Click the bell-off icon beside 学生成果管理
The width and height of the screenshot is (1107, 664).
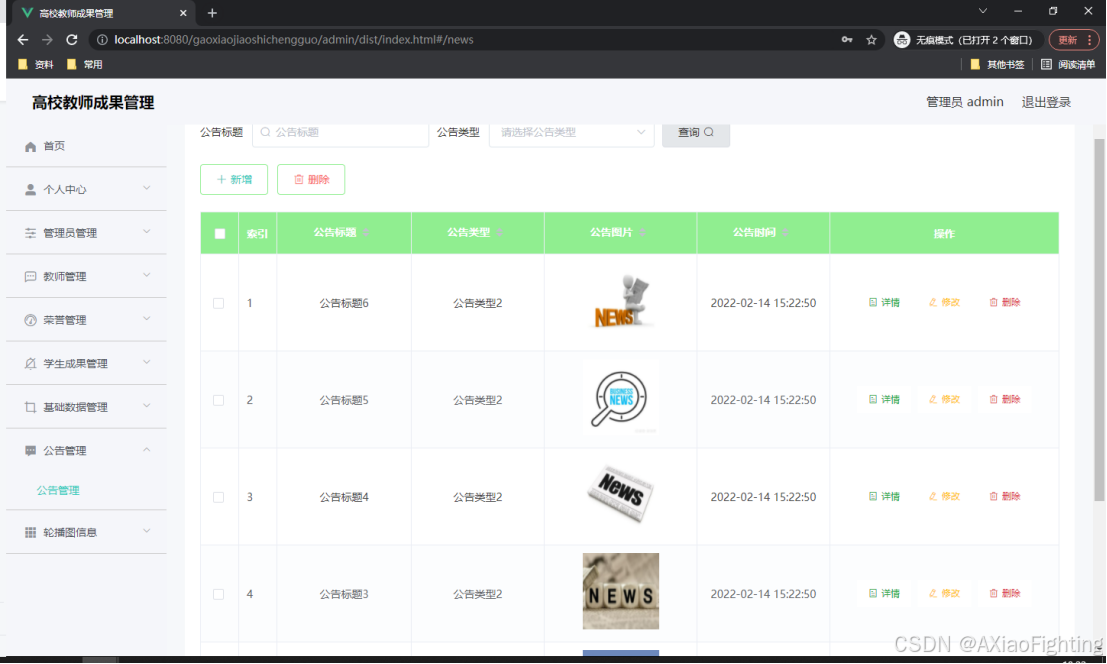pos(30,364)
